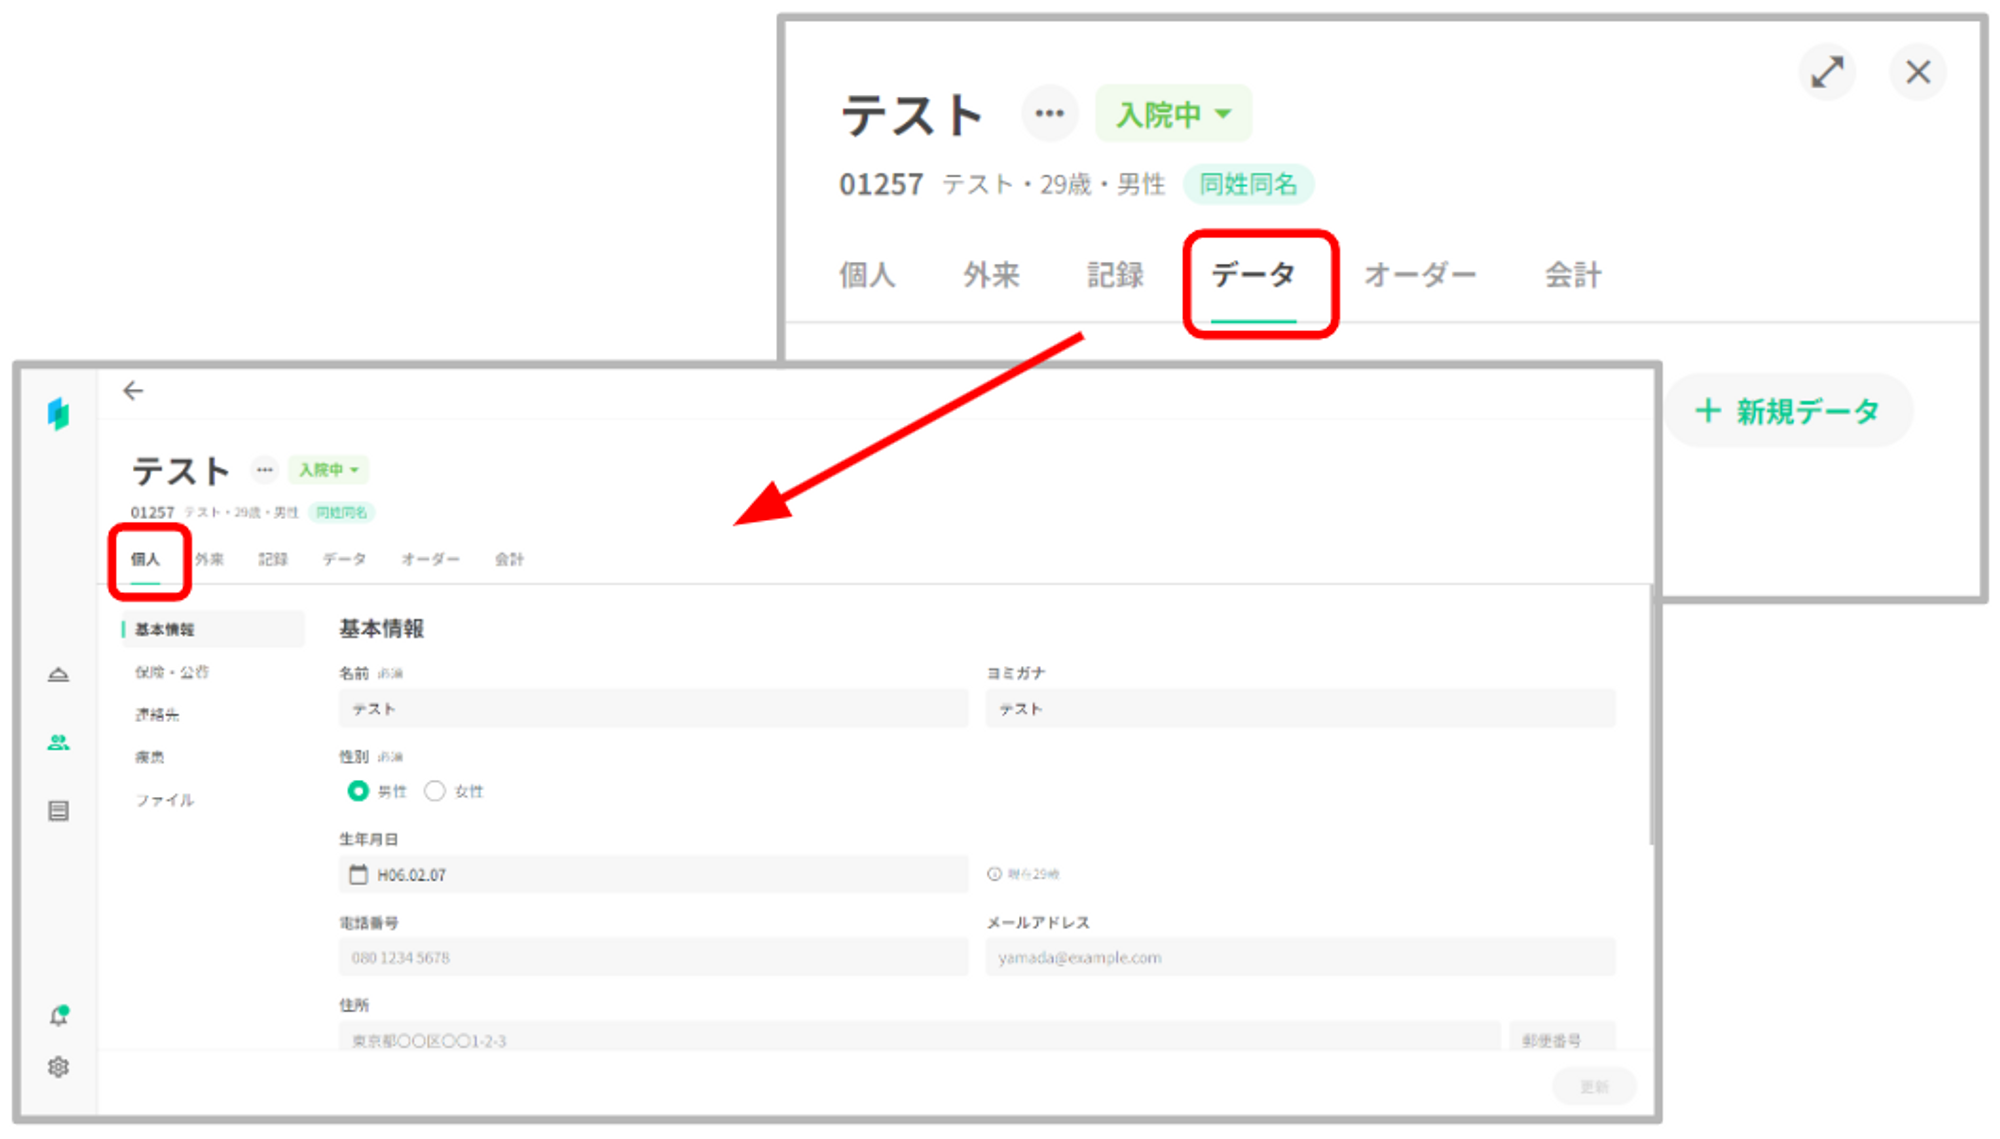Select the 男性 radio button
The width and height of the screenshot is (2000, 1139).
[357, 791]
